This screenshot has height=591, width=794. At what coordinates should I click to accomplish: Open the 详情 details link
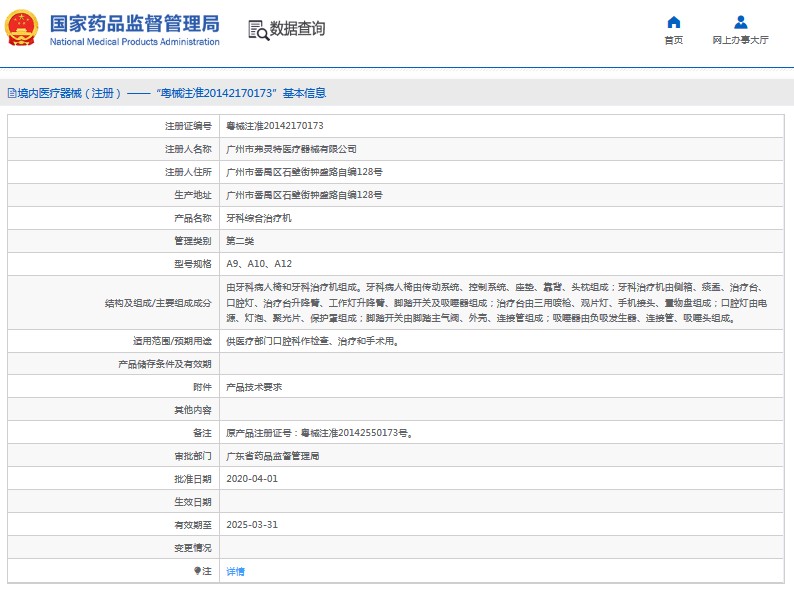(235, 571)
